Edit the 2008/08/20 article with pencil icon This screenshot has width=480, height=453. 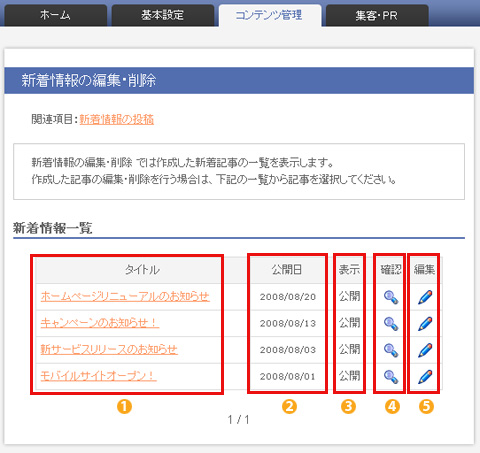coord(425,297)
